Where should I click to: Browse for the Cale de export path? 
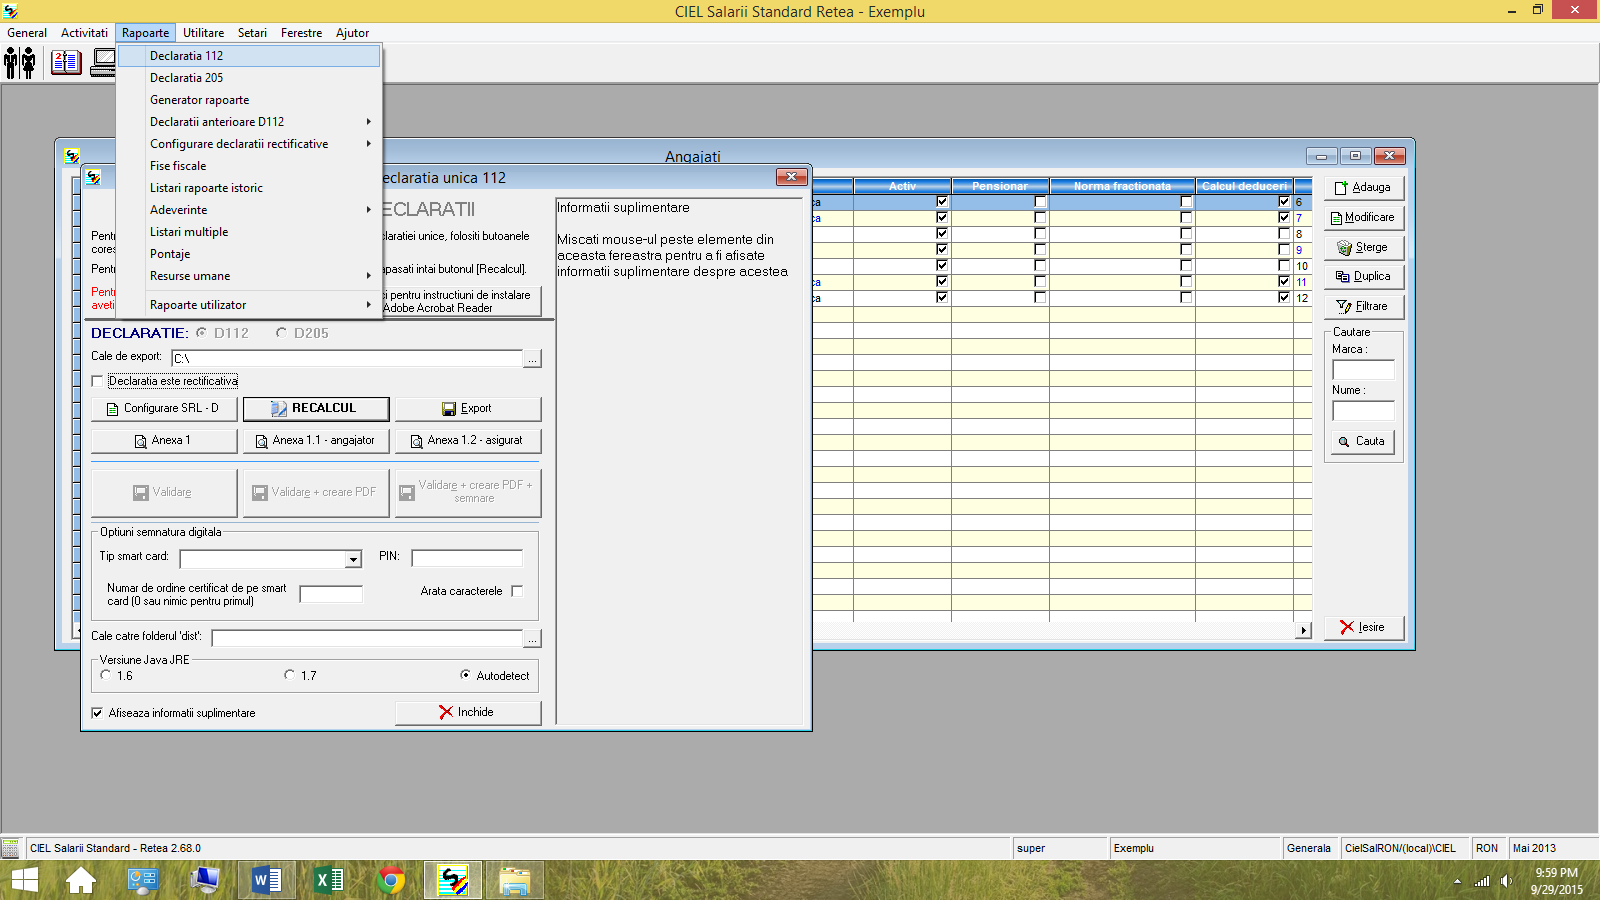point(533,358)
